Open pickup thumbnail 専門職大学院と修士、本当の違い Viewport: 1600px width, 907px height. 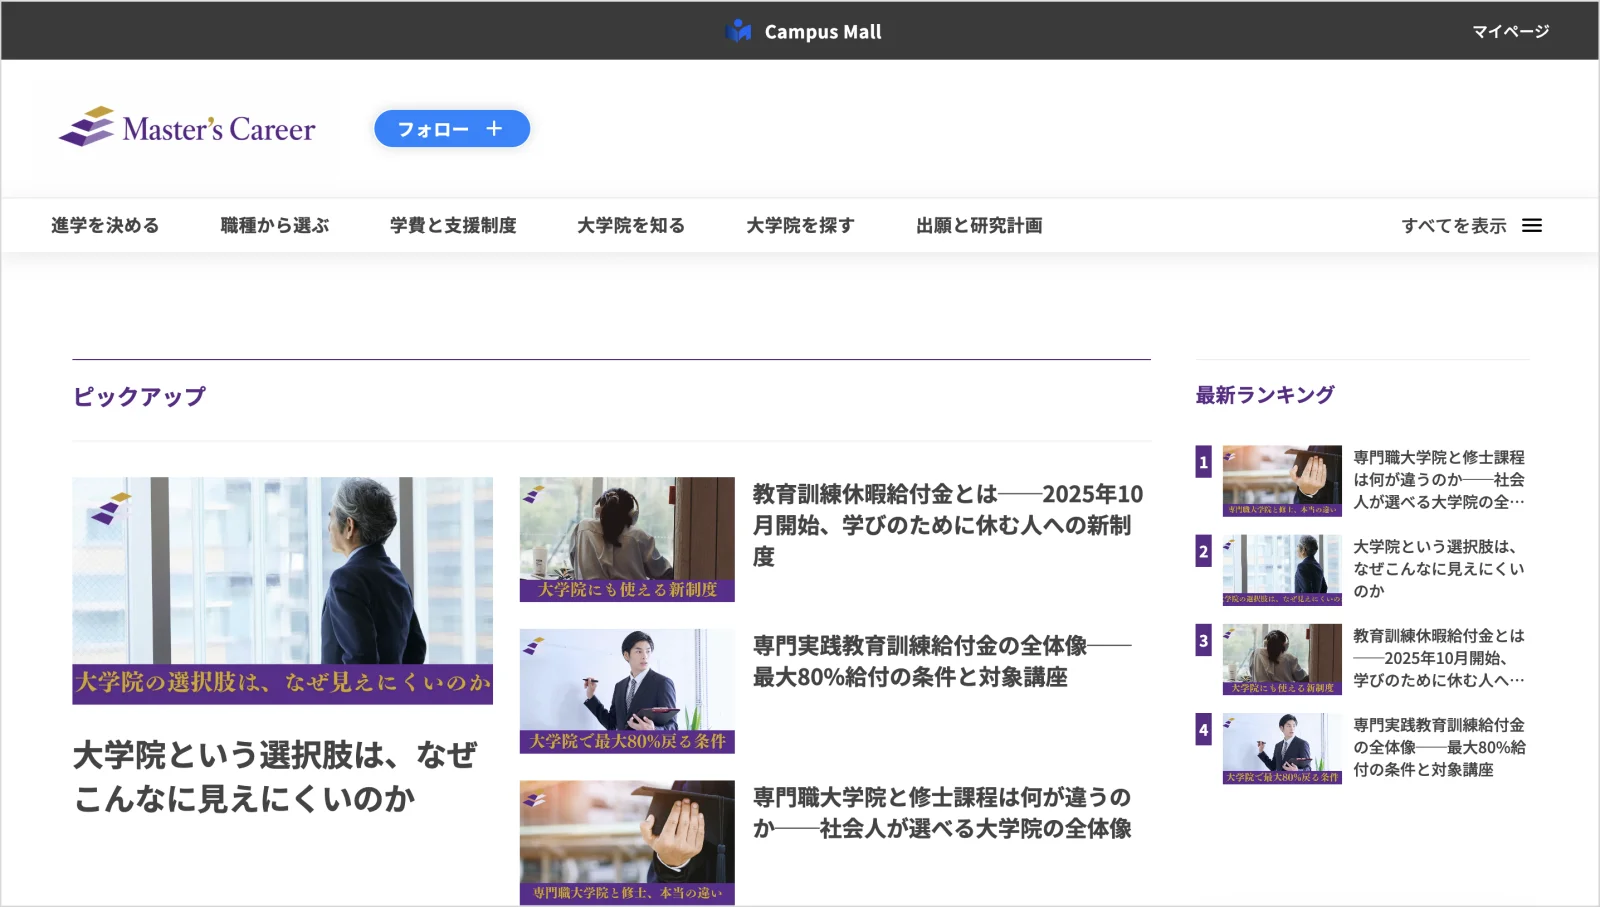coord(627,843)
